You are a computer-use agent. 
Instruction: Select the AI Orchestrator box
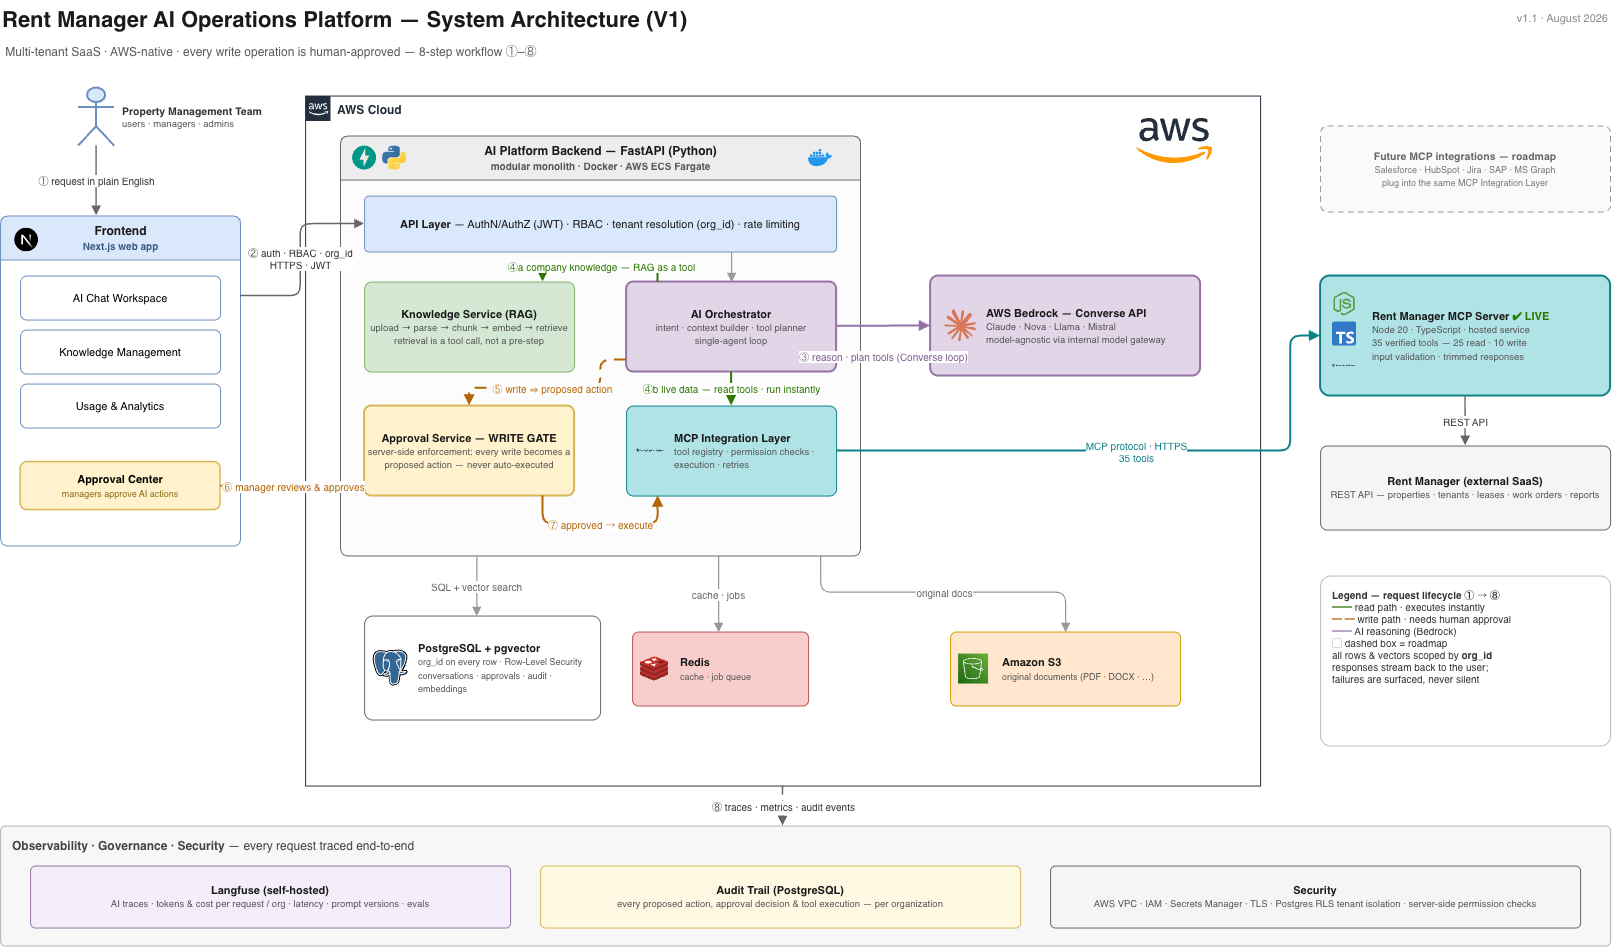coord(731,327)
